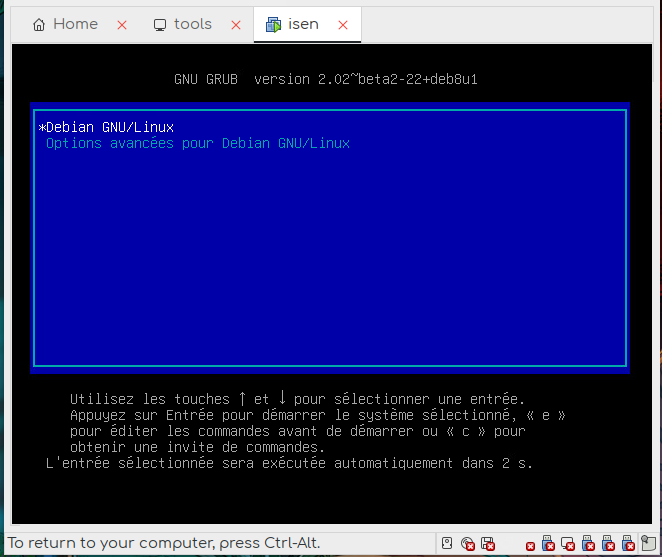662x557 pixels.
Task: Click the monitor-shaped device icon in status bar
Action: (568, 543)
